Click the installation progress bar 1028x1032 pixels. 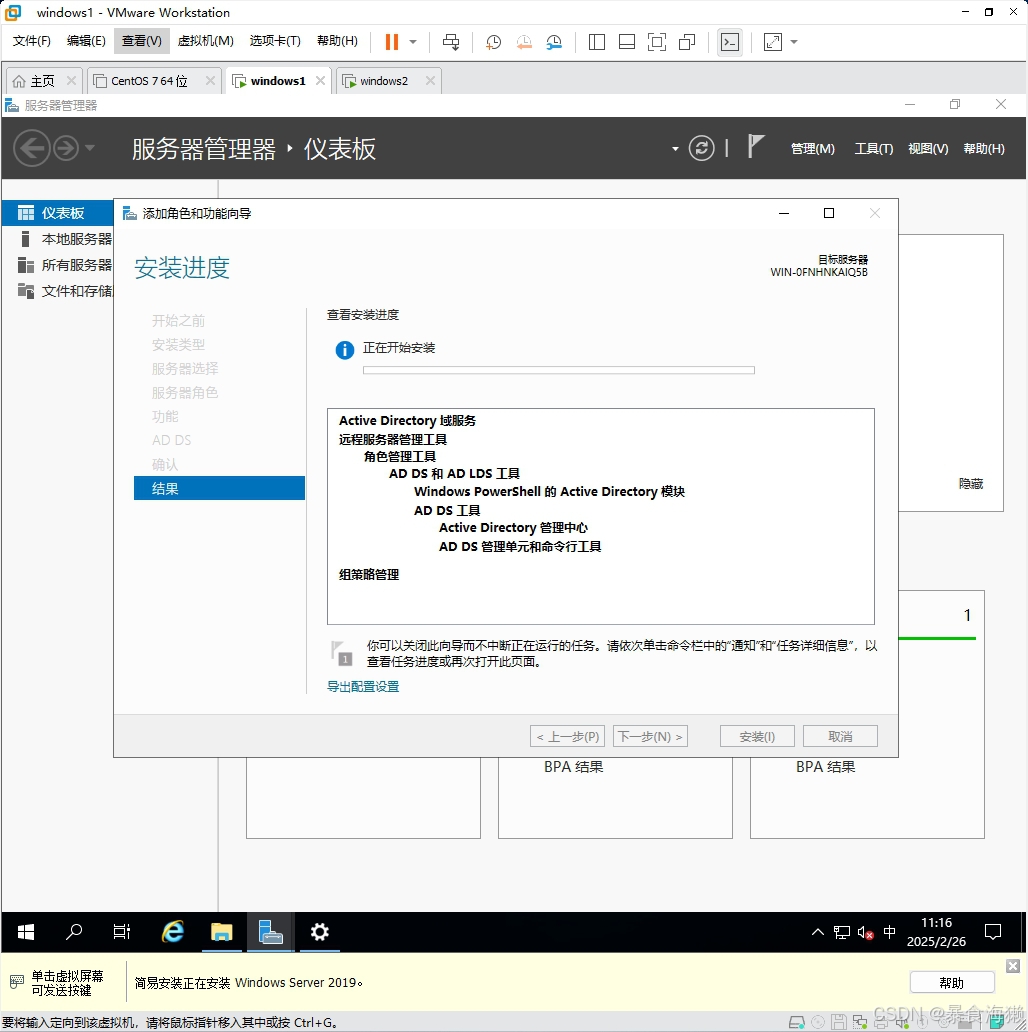[559, 371]
